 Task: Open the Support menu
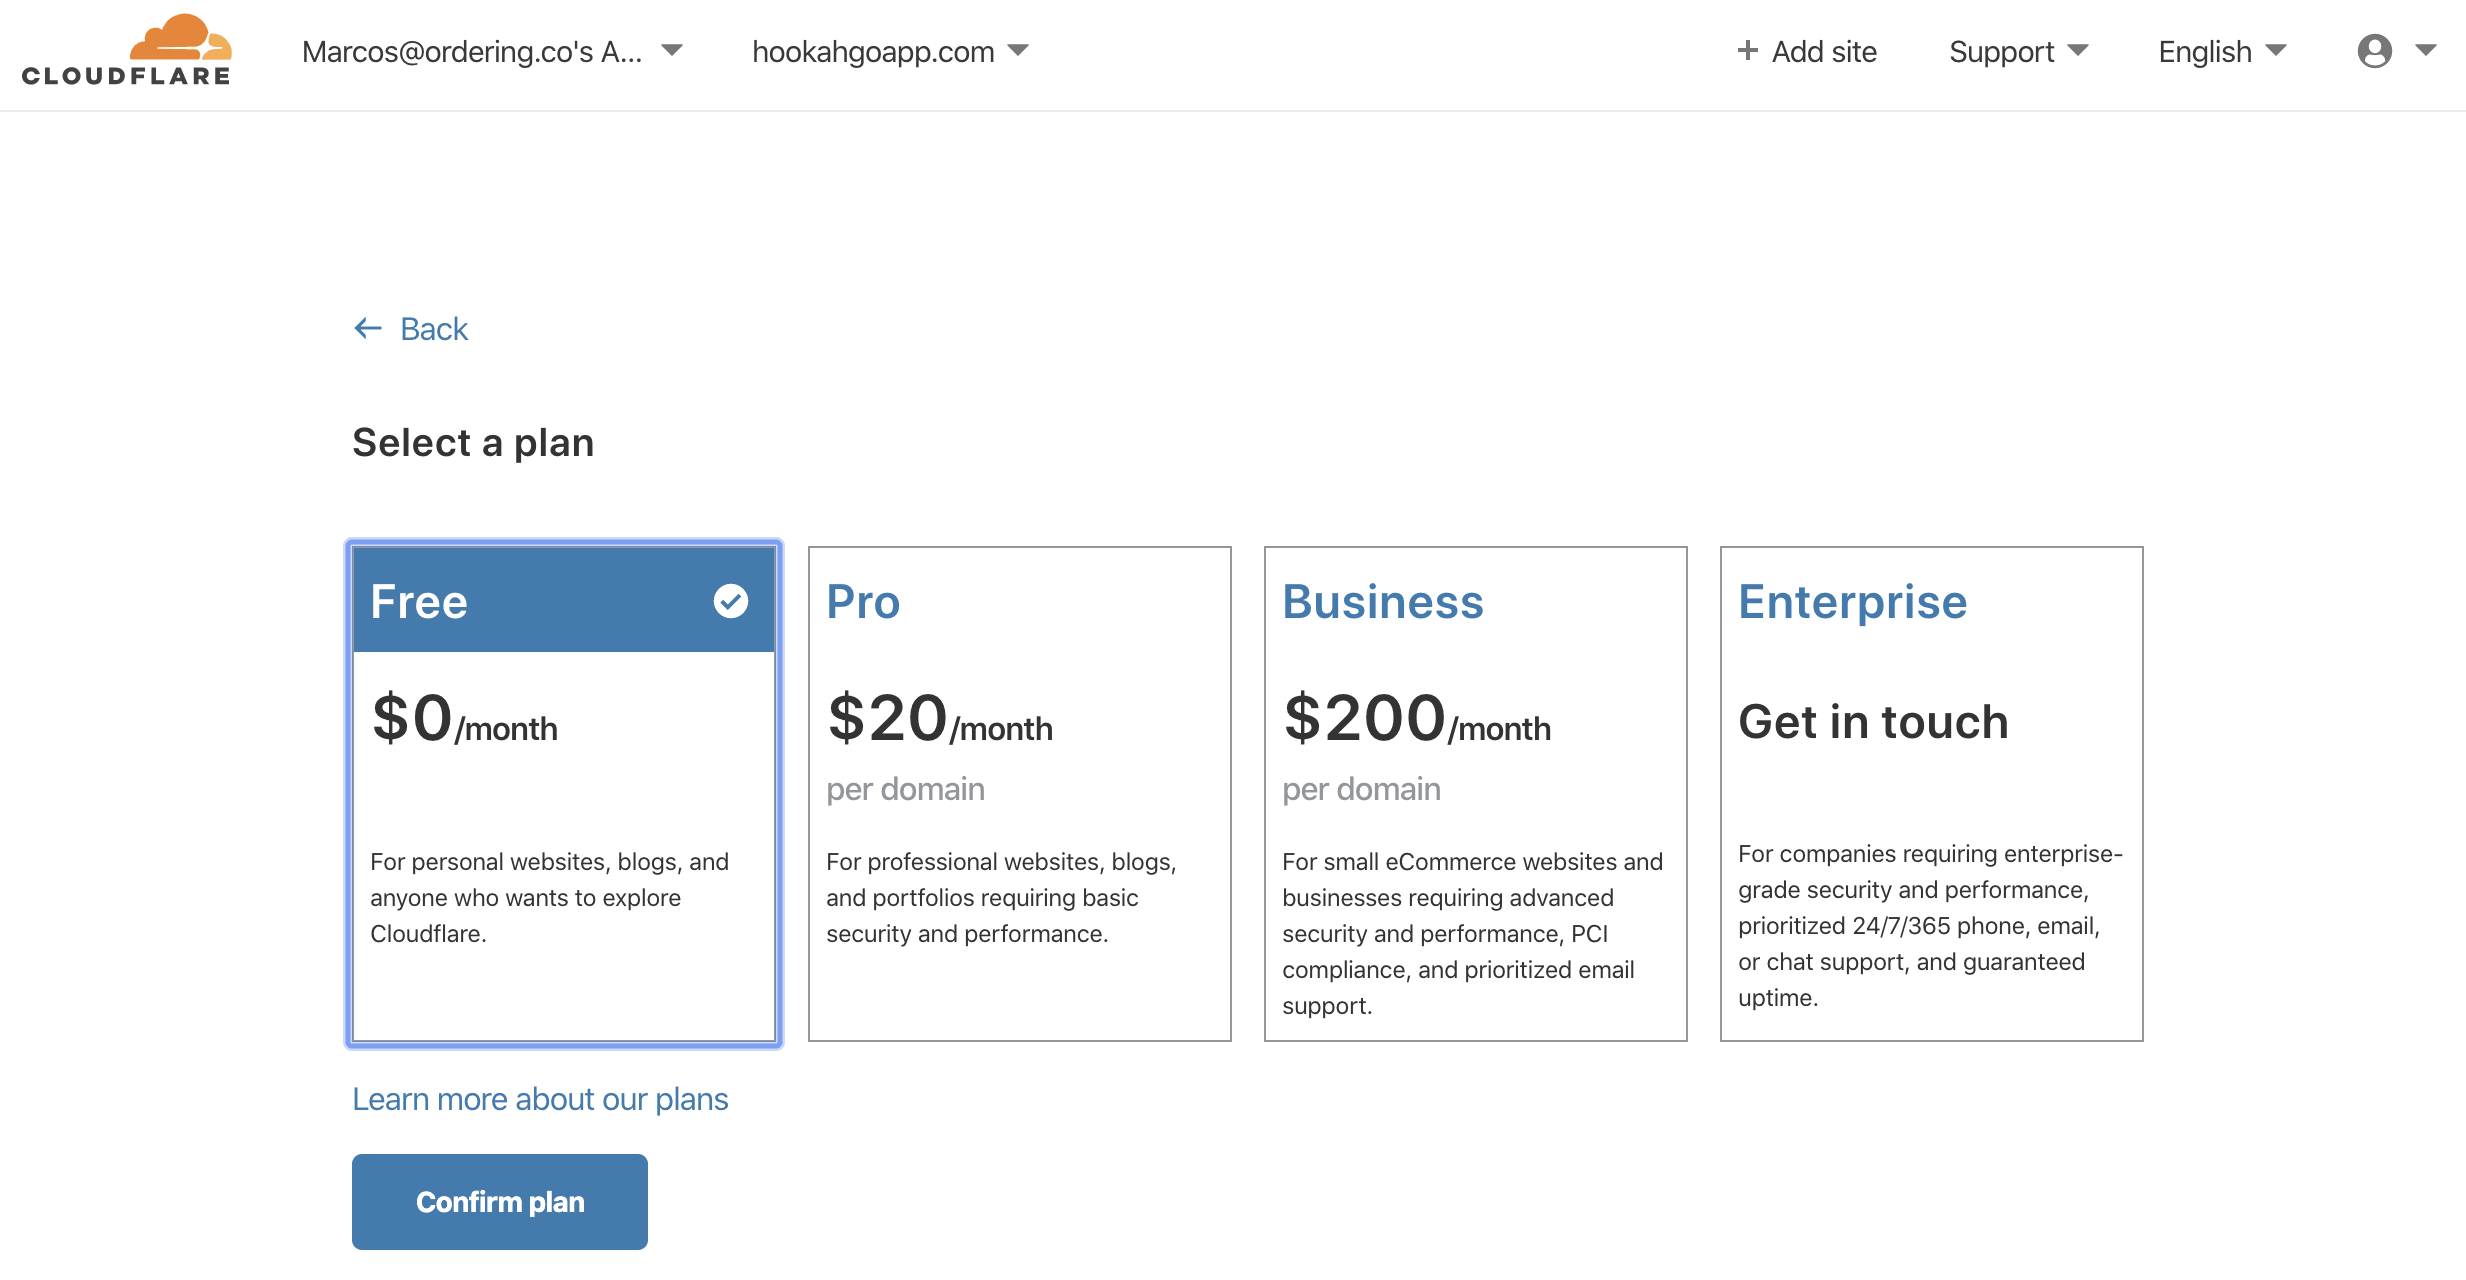2017,51
